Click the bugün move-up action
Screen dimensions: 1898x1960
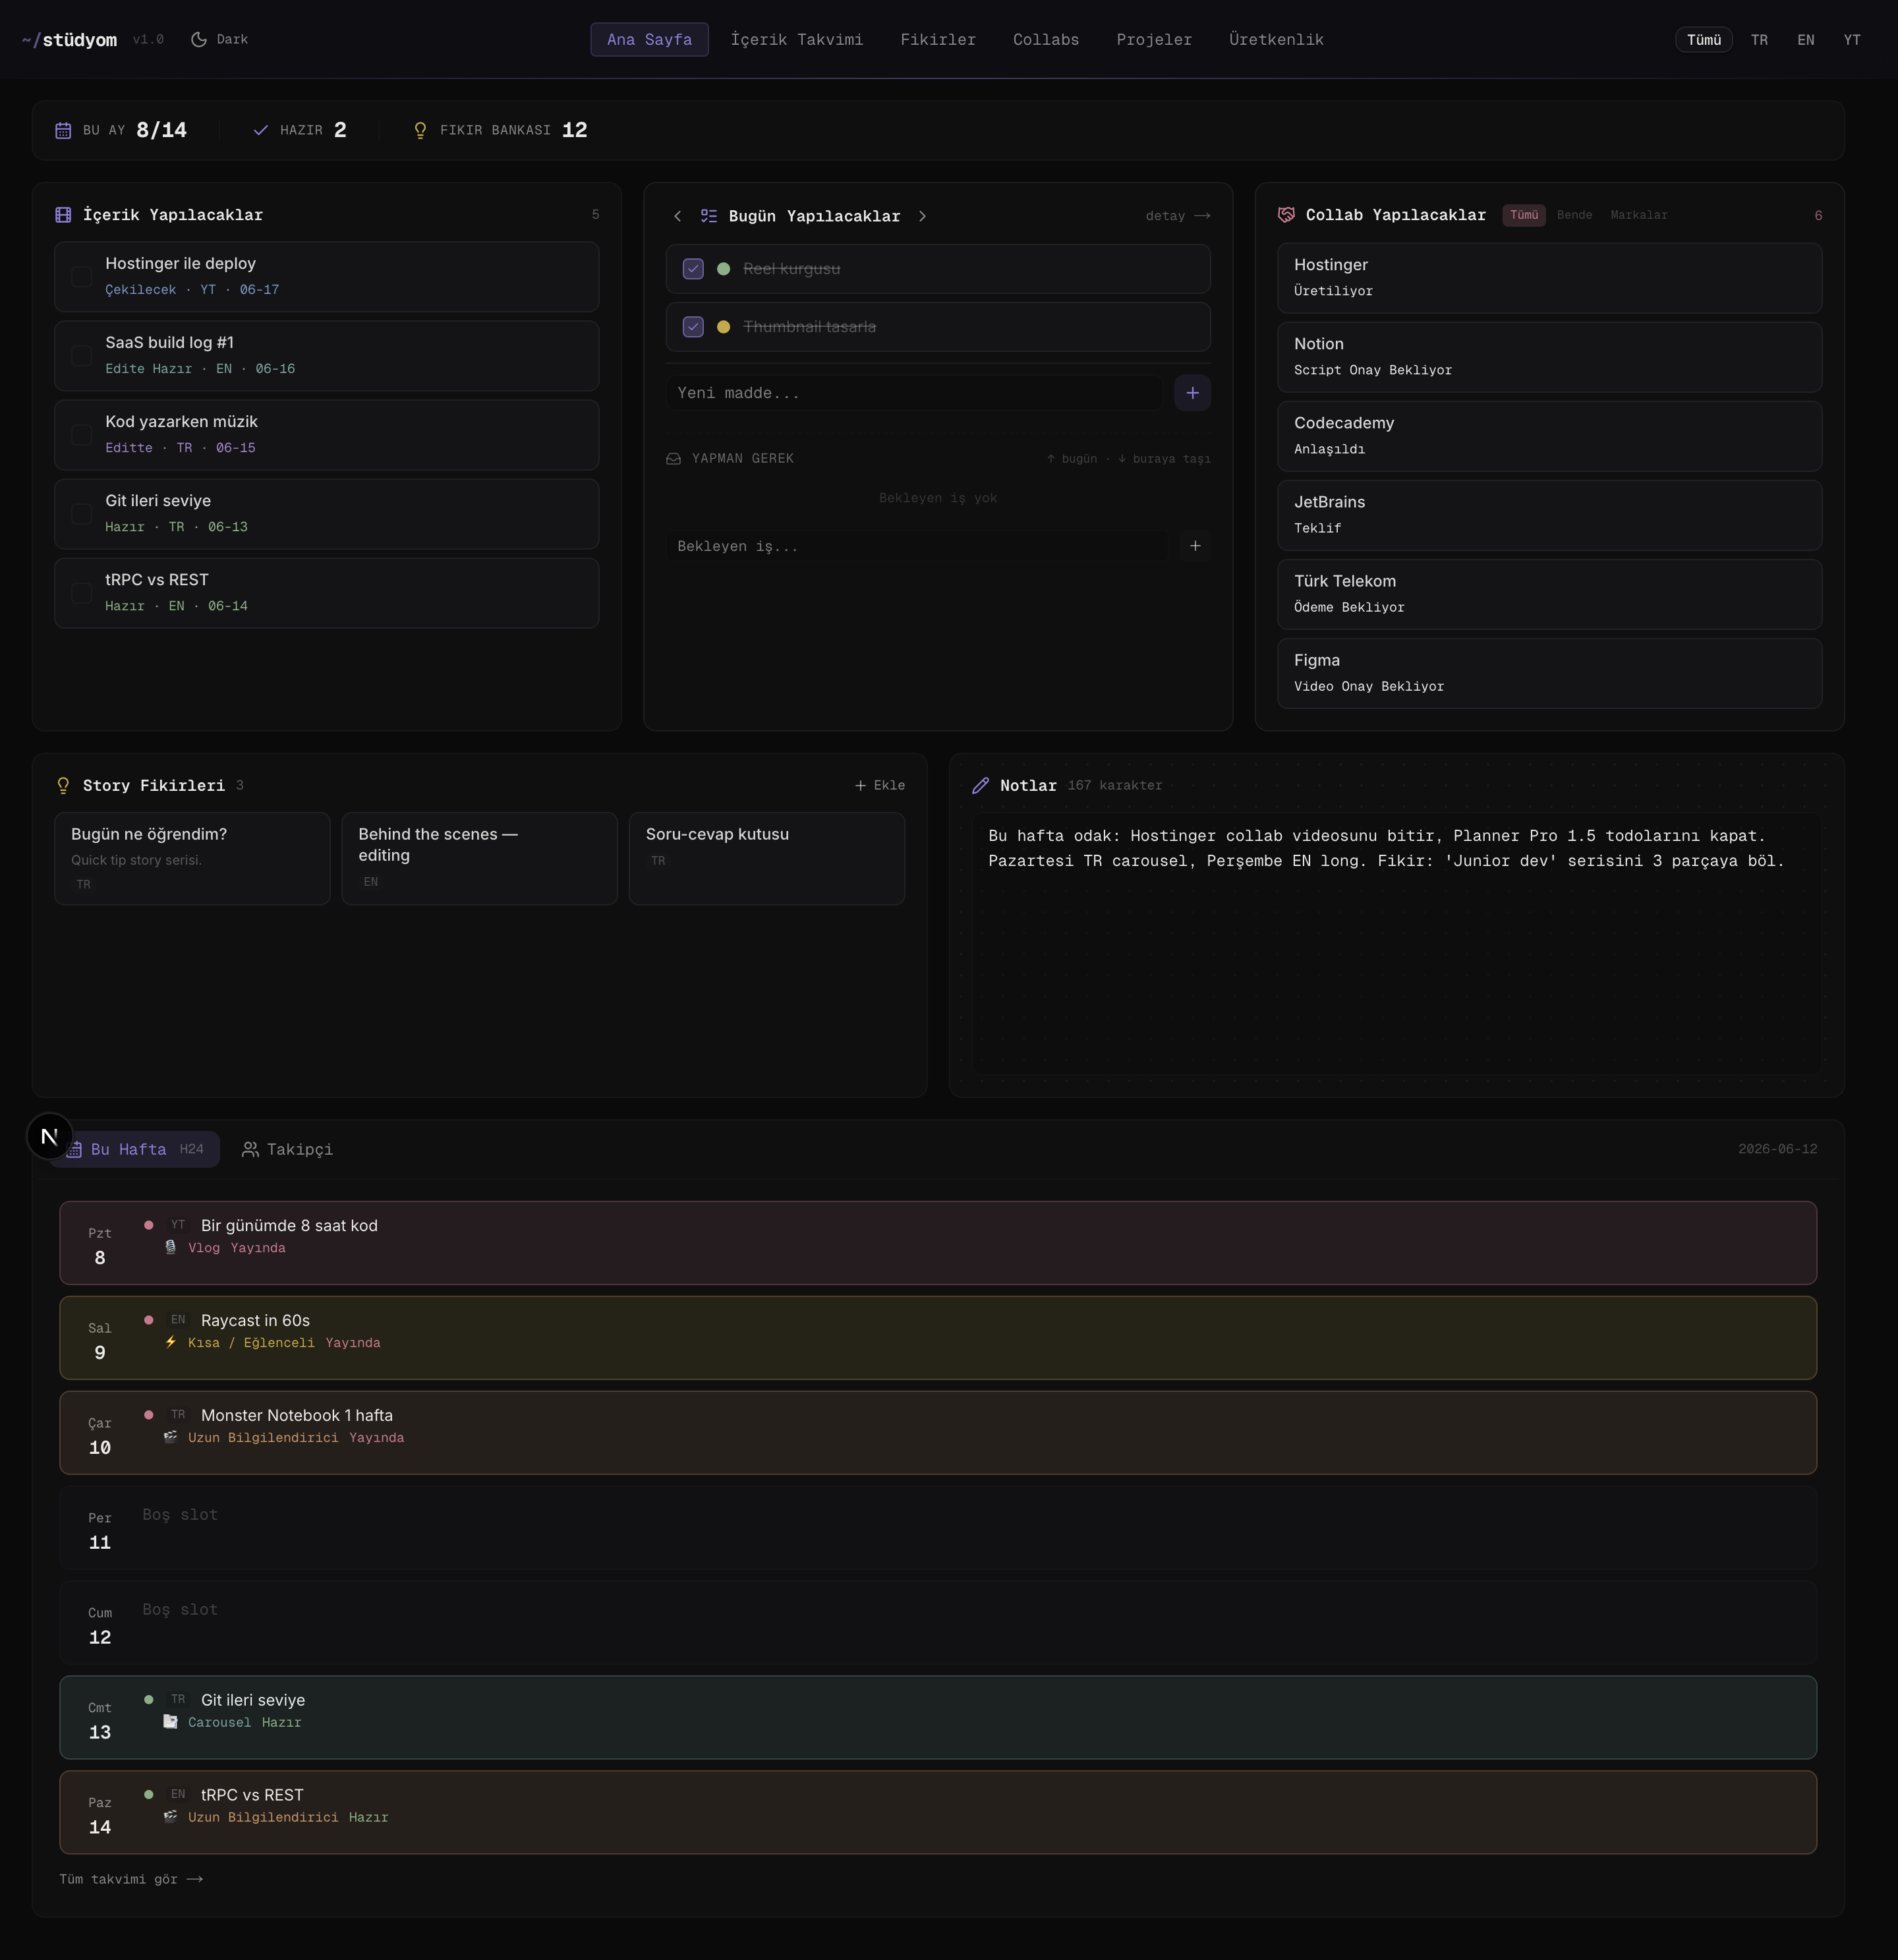coord(1071,459)
